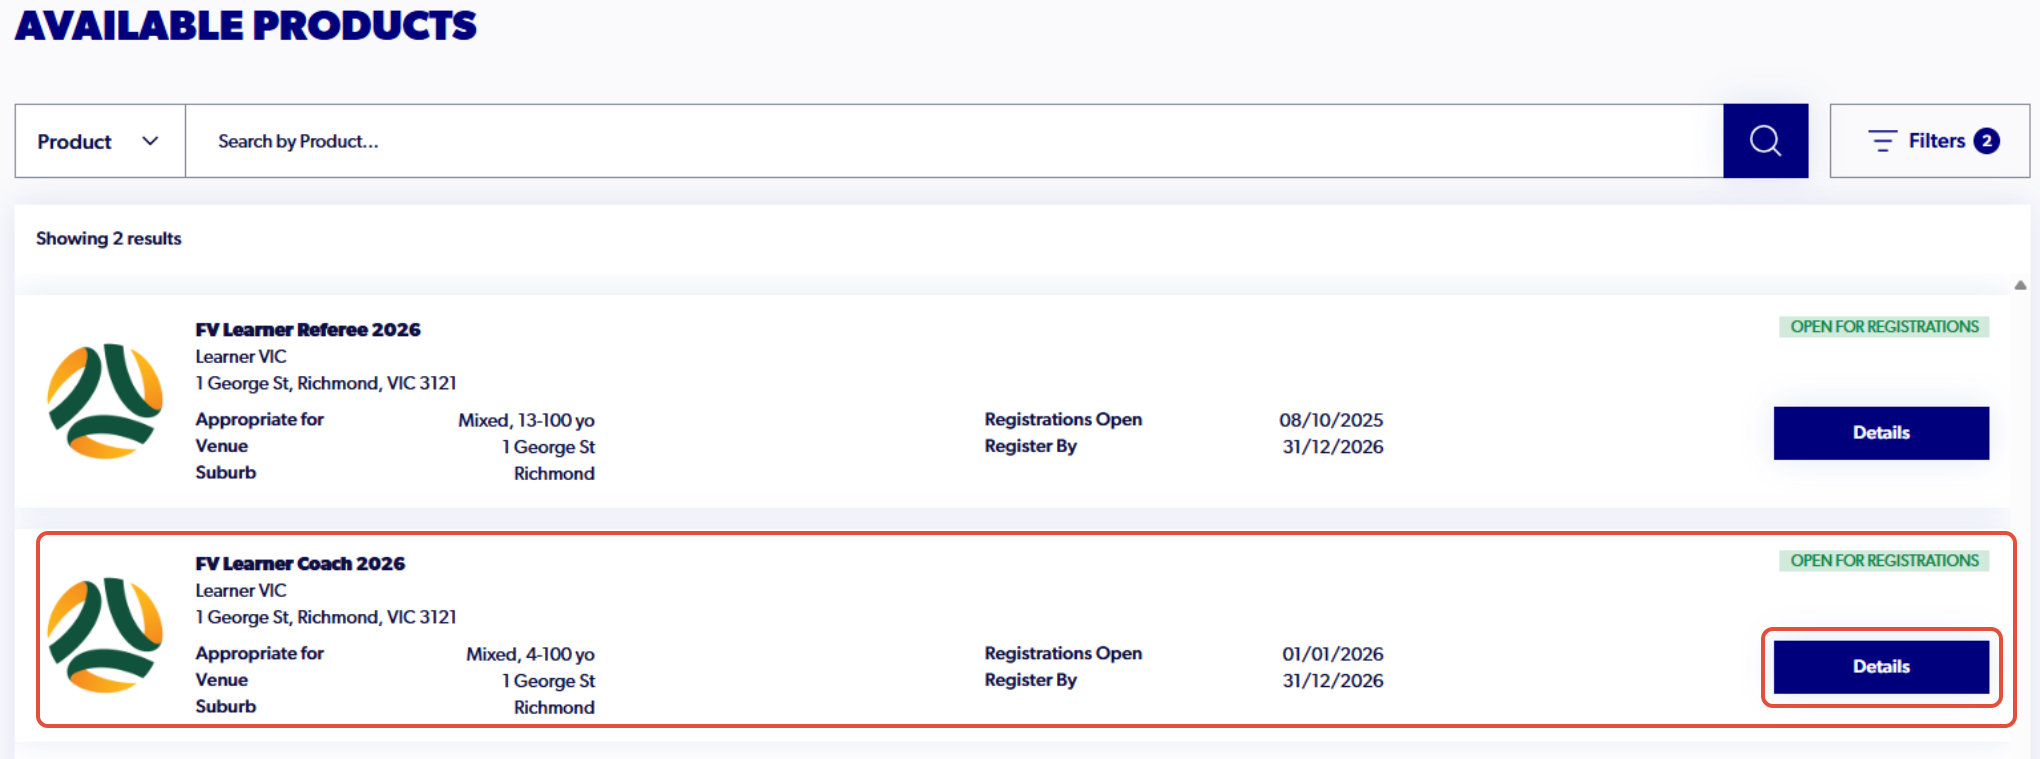Screen dimensions: 2040x759
Task: Click the Filters count badge showing 2
Action: tap(1987, 141)
